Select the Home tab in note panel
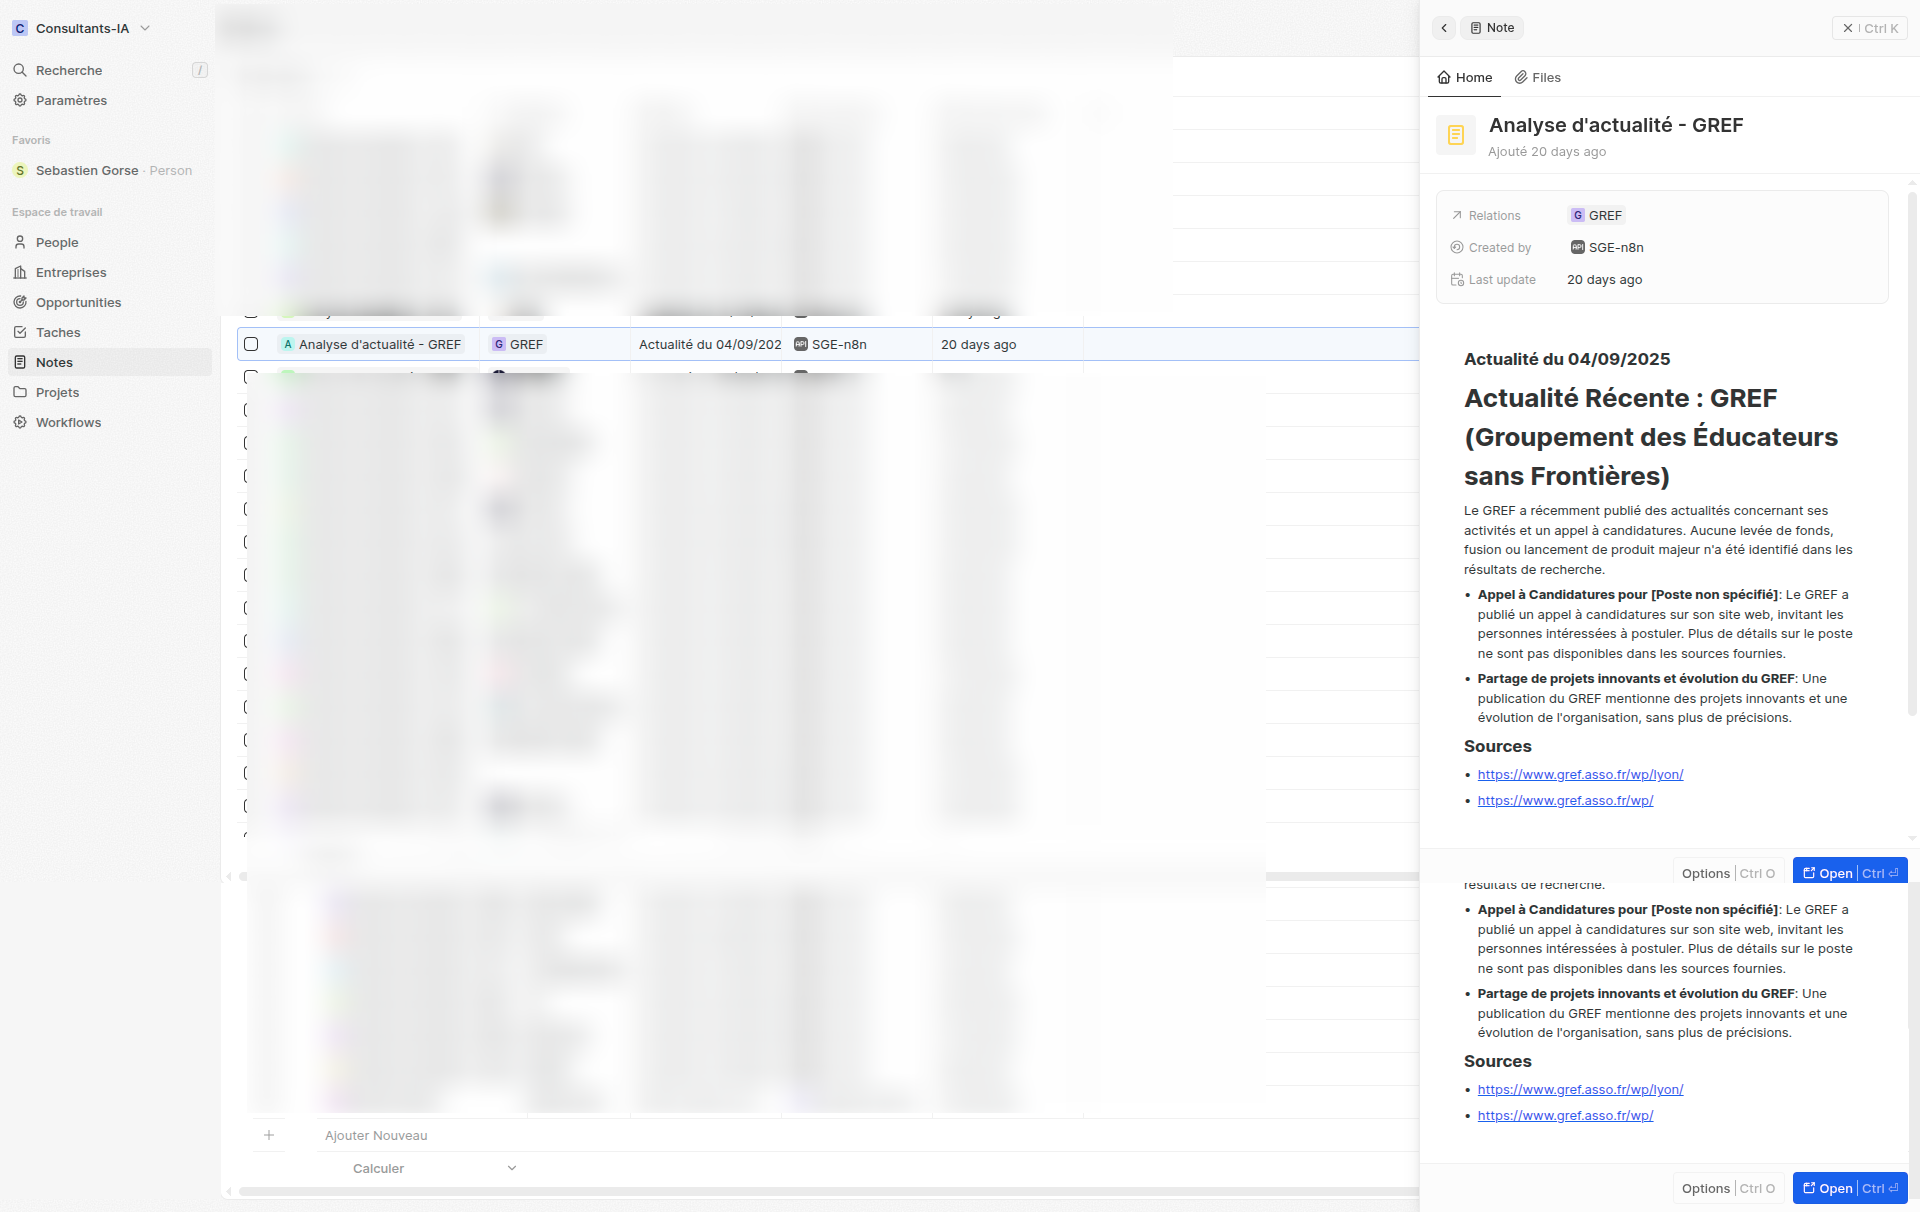Viewport: 1920px width, 1213px height. (1464, 77)
